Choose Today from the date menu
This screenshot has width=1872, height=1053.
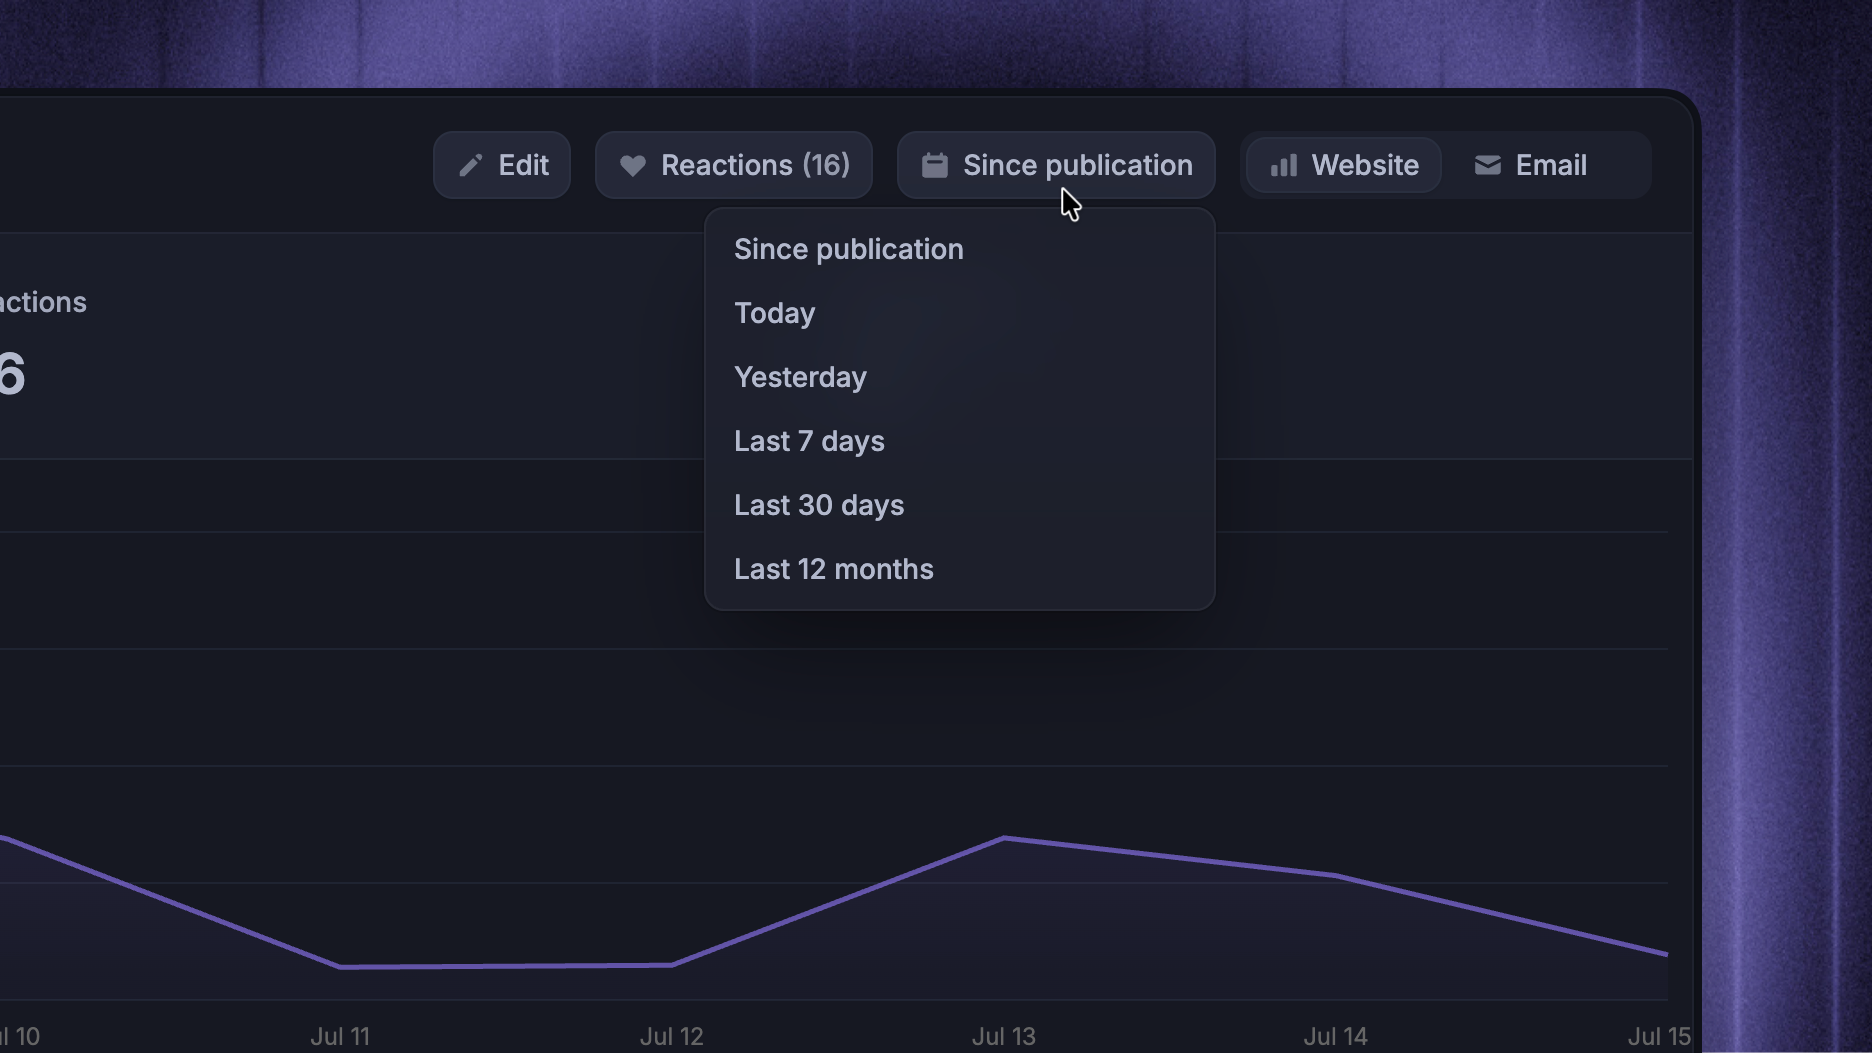coord(960,313)
